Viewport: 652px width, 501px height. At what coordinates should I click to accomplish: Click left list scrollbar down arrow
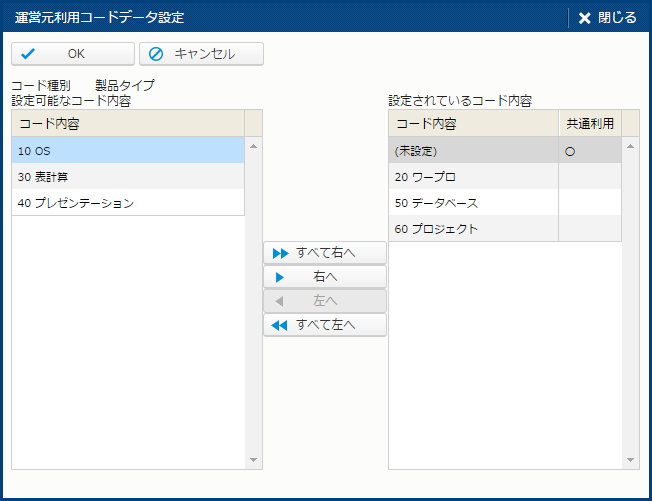coord(253,460)
